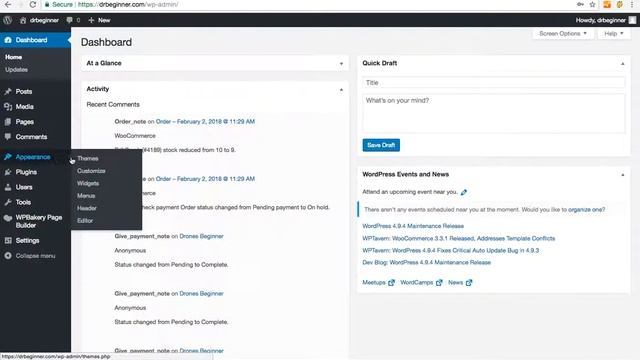Click the WPBakery Page Builder icon

pyautogui.click(x=8, y=218)
